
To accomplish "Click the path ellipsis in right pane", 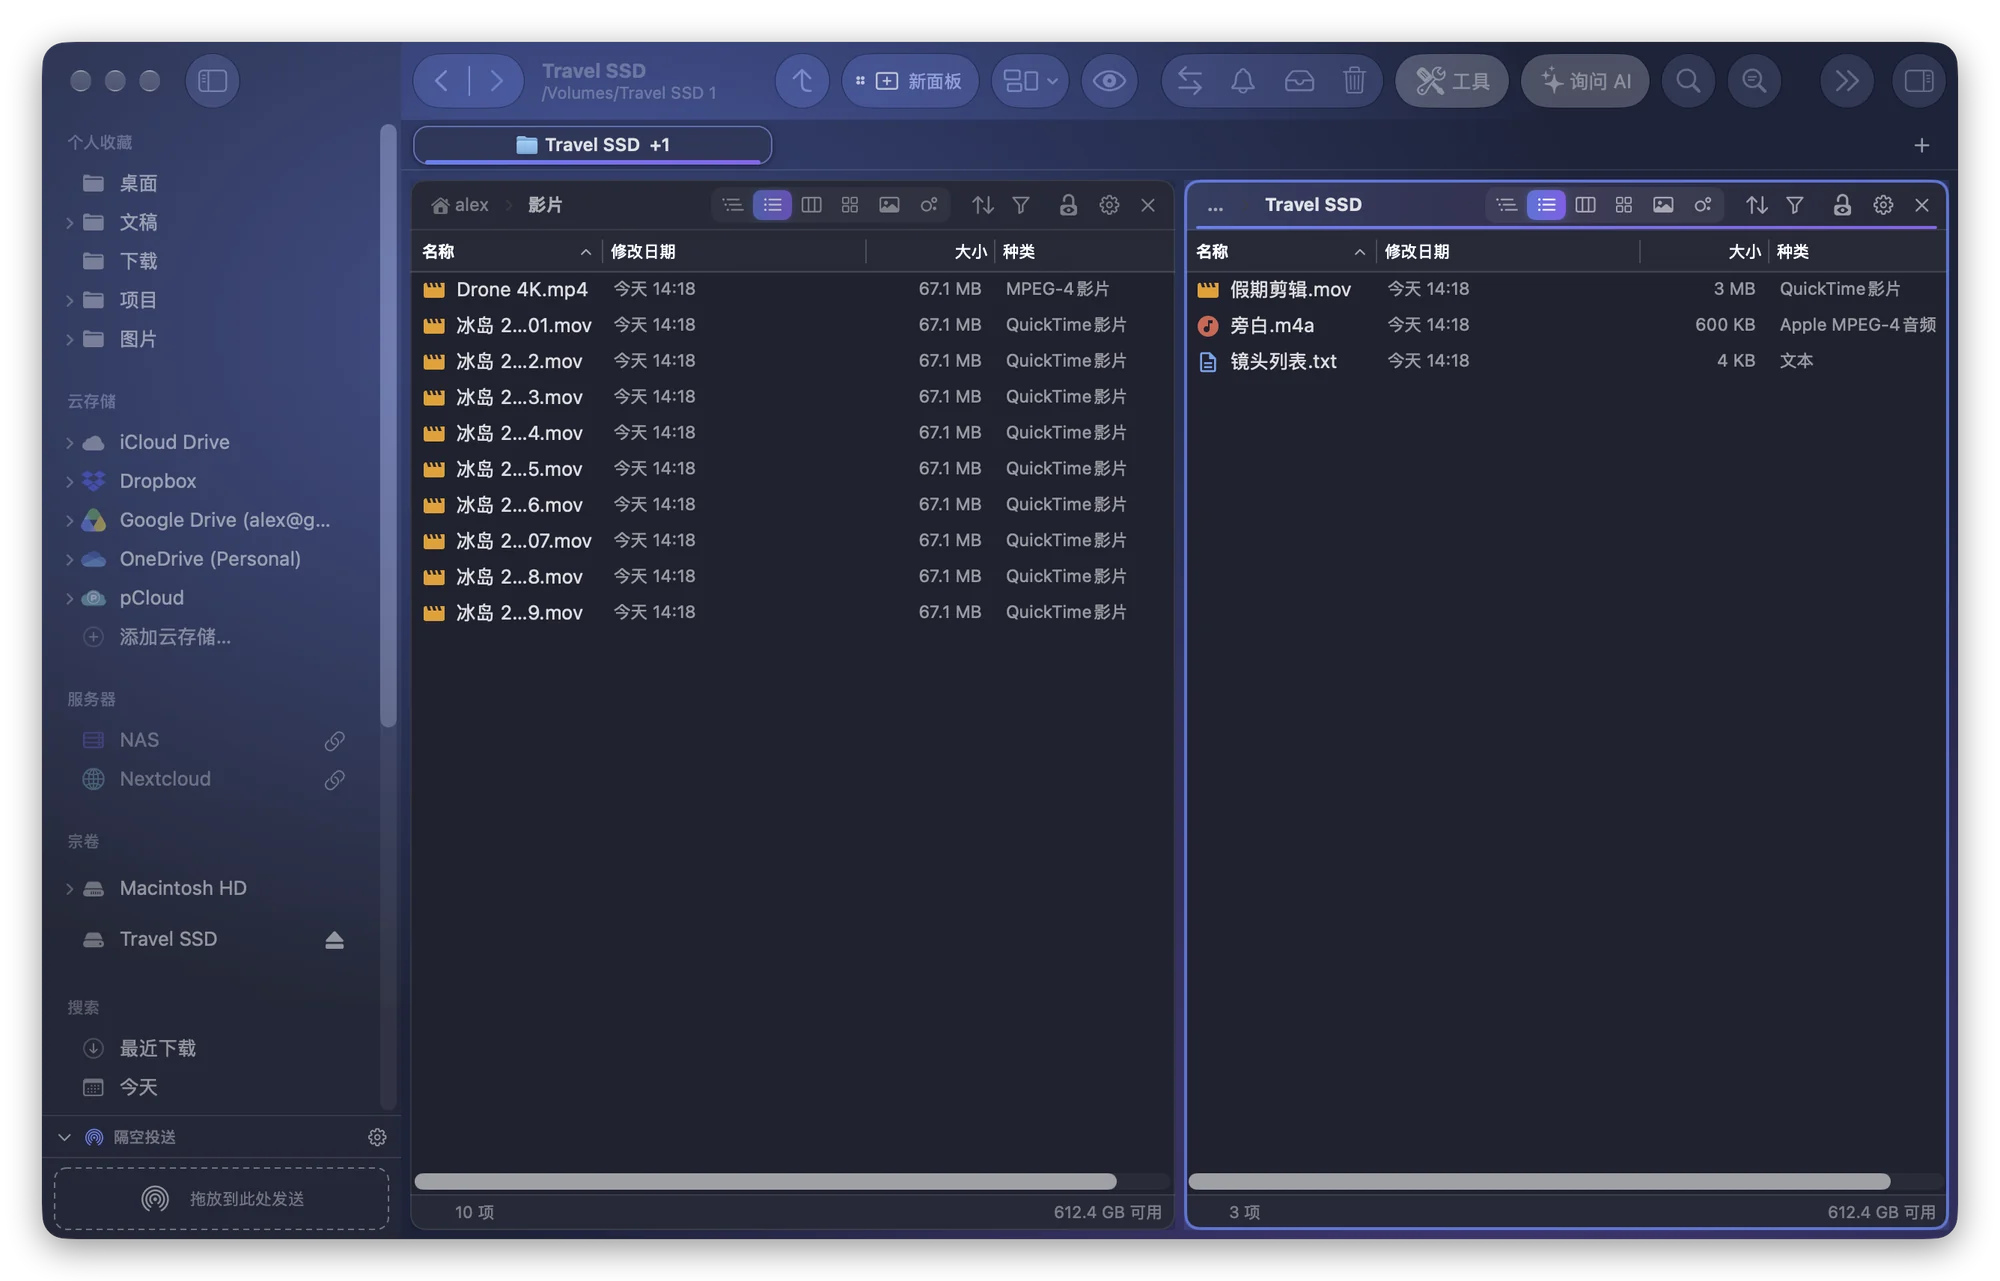I will pos(1215,206).
